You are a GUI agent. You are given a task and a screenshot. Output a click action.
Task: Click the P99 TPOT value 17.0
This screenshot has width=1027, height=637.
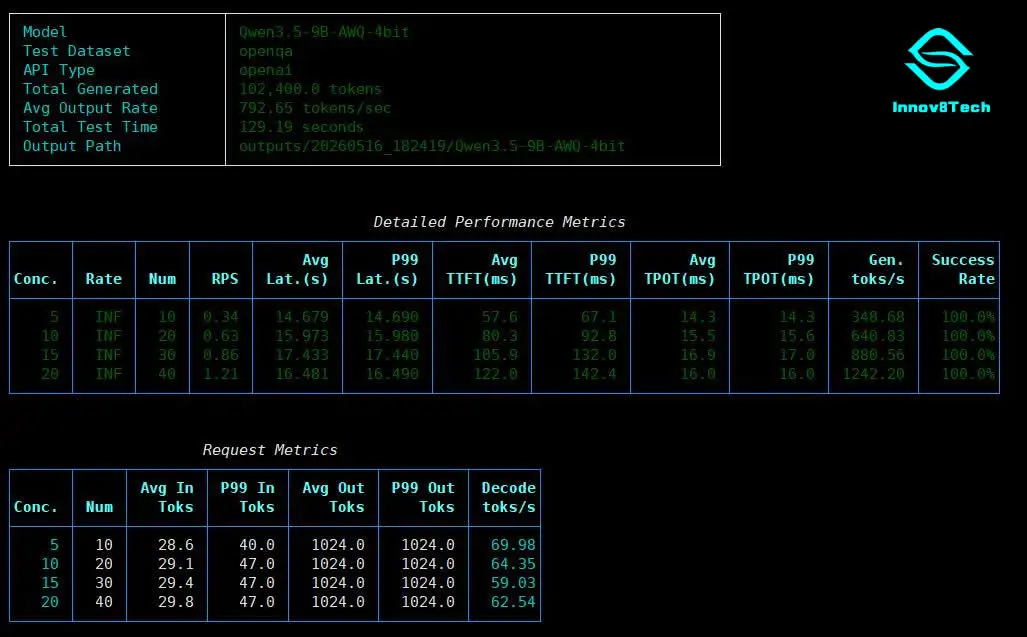pos(796,355)
